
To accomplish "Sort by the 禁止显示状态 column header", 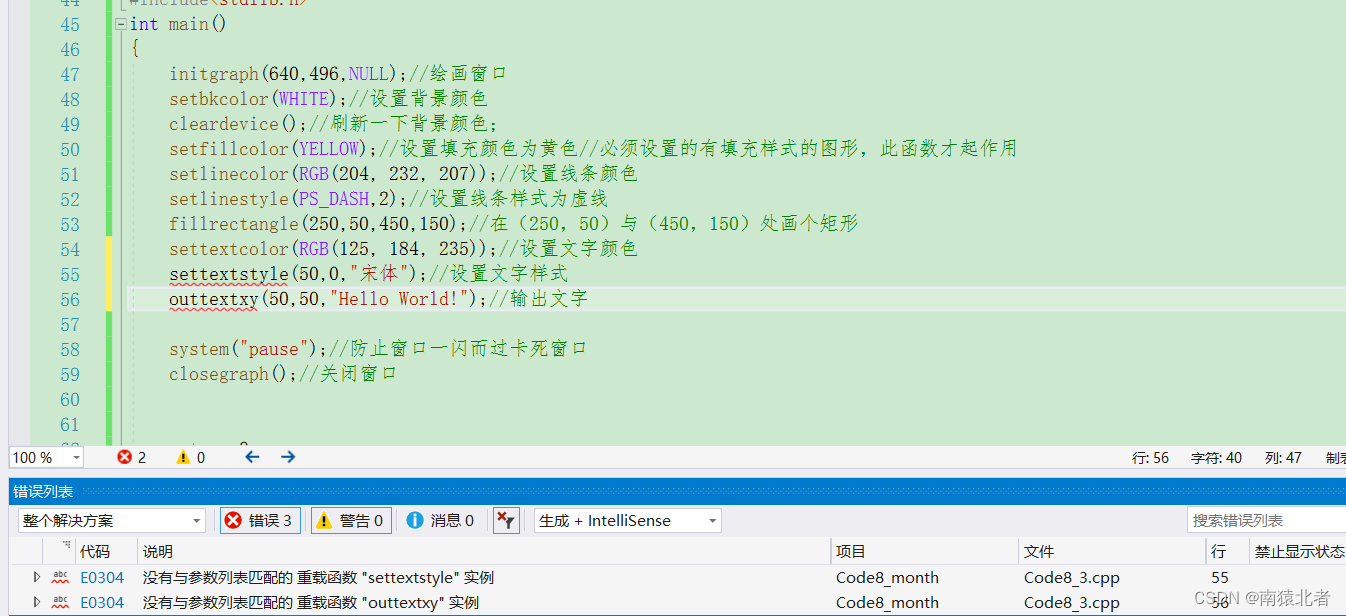I will (1299, 551).
